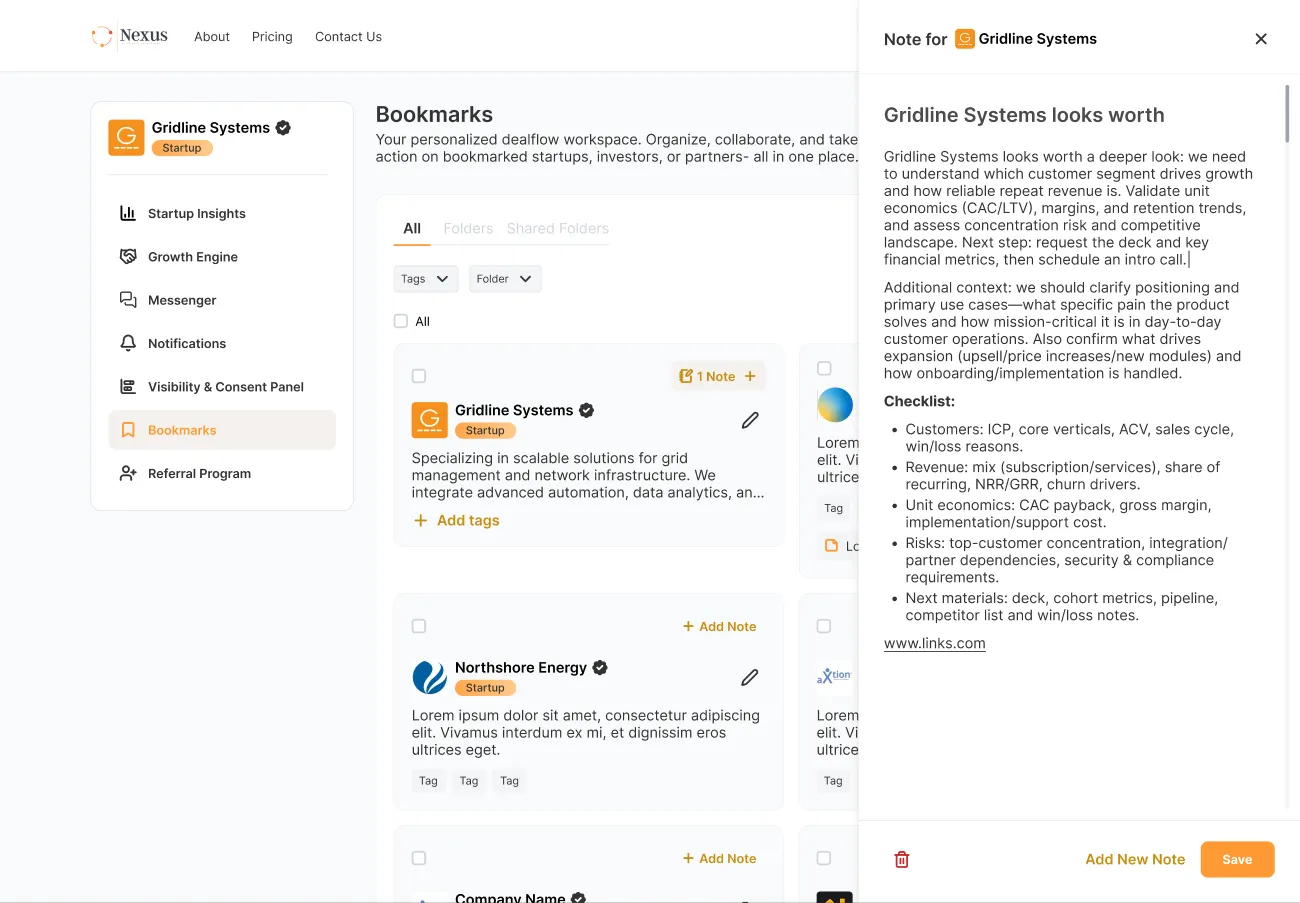The image size is (1300, 903).
Task: Click the Checklist heading in the note
Action: pyautogui.click(x=919, y=401)
